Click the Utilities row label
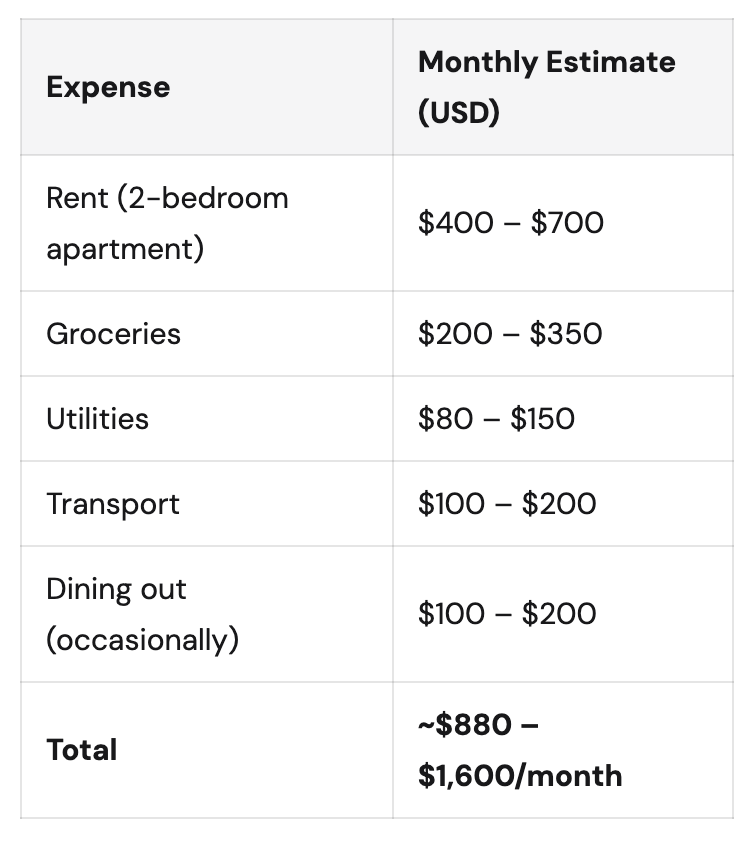The image size is (750, 842). coord(97,418)
